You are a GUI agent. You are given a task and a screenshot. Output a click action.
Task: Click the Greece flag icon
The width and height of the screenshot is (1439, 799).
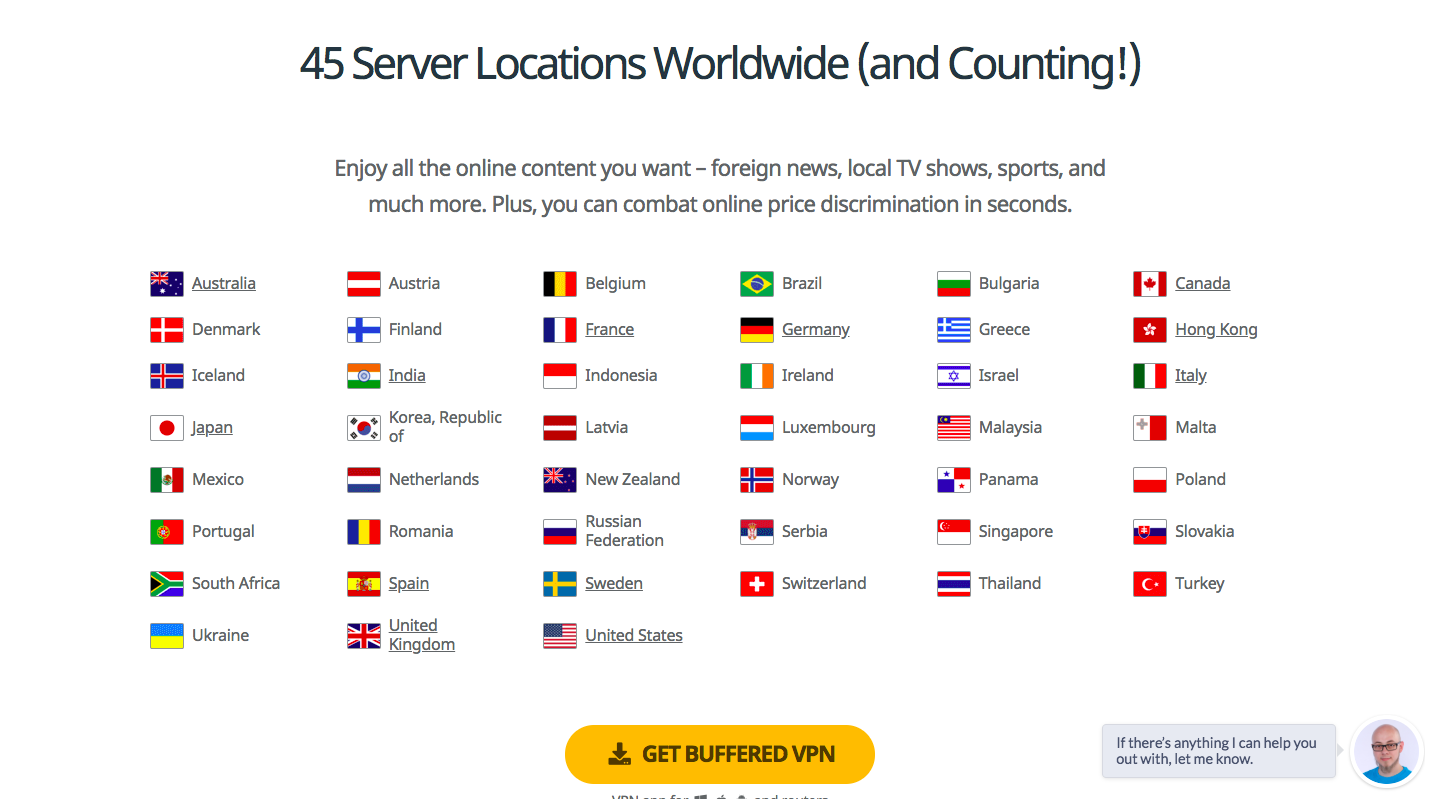(954, 330)
